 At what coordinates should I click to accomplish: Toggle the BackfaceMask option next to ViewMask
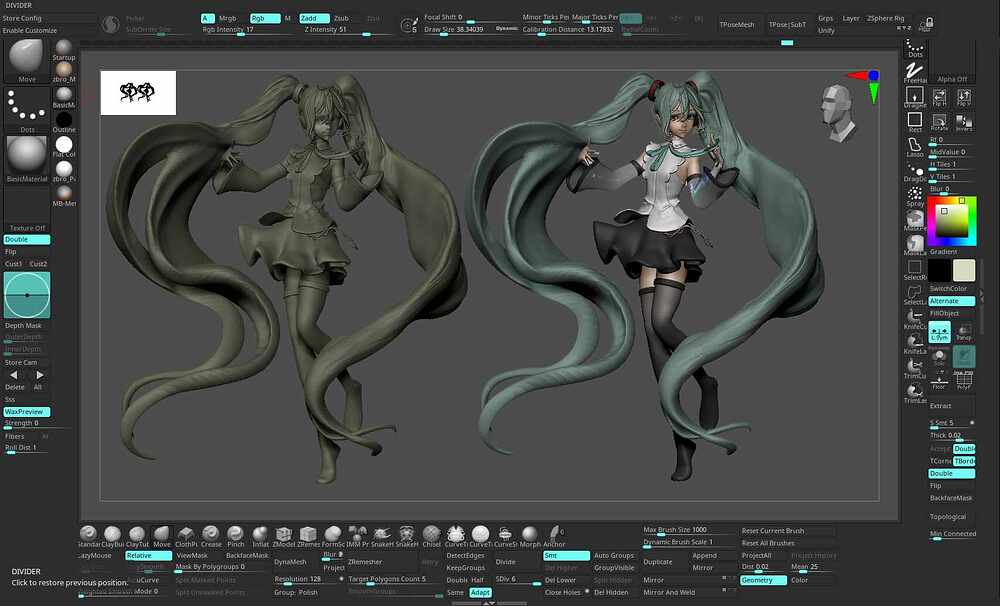click(x=247, y=556)
